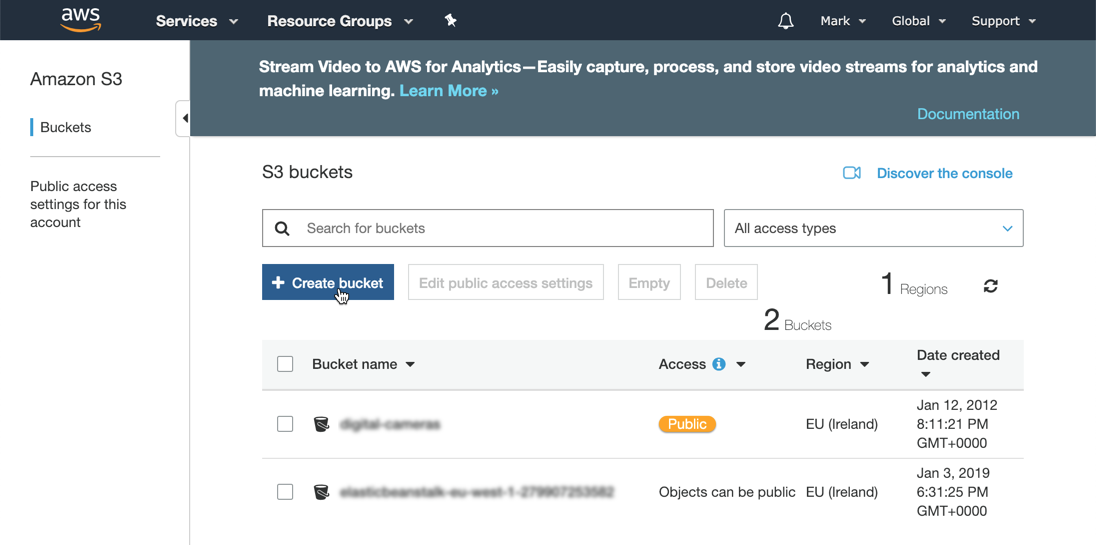
Task: Click the bucket icon in the Public row
Action: click(321, 424)
